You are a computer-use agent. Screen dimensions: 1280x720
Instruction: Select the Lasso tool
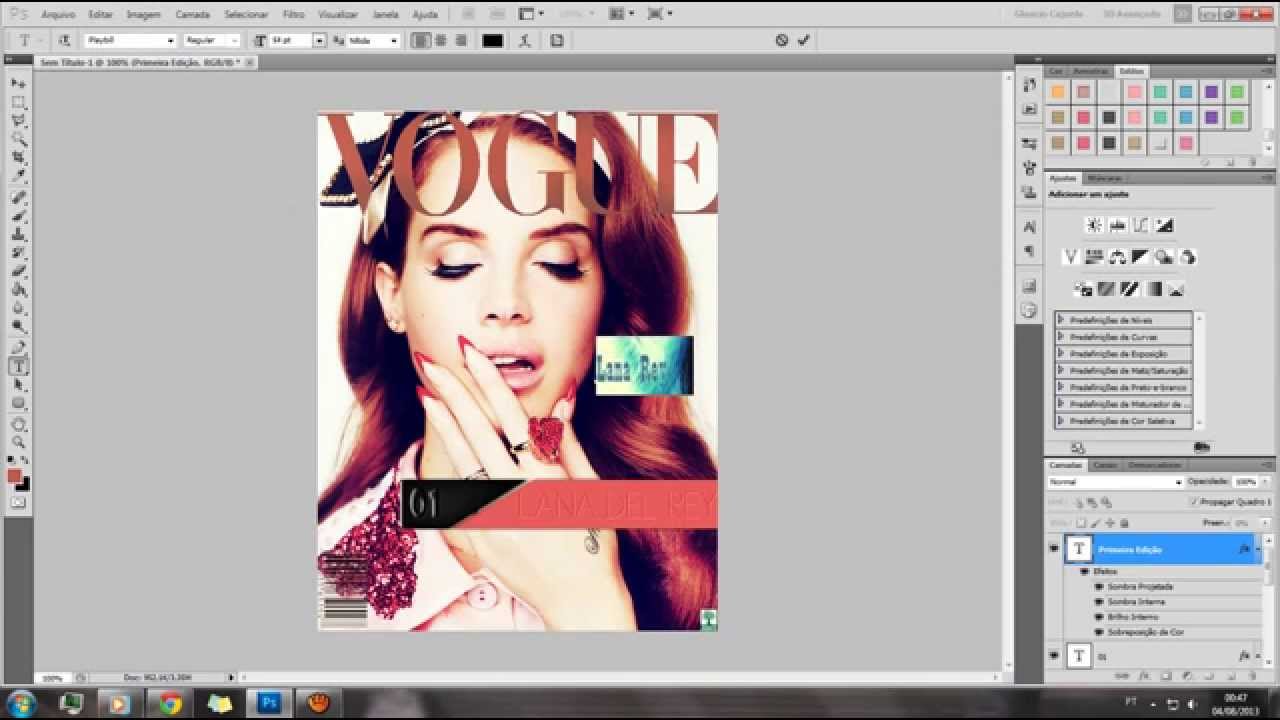(x=18, y=121)
